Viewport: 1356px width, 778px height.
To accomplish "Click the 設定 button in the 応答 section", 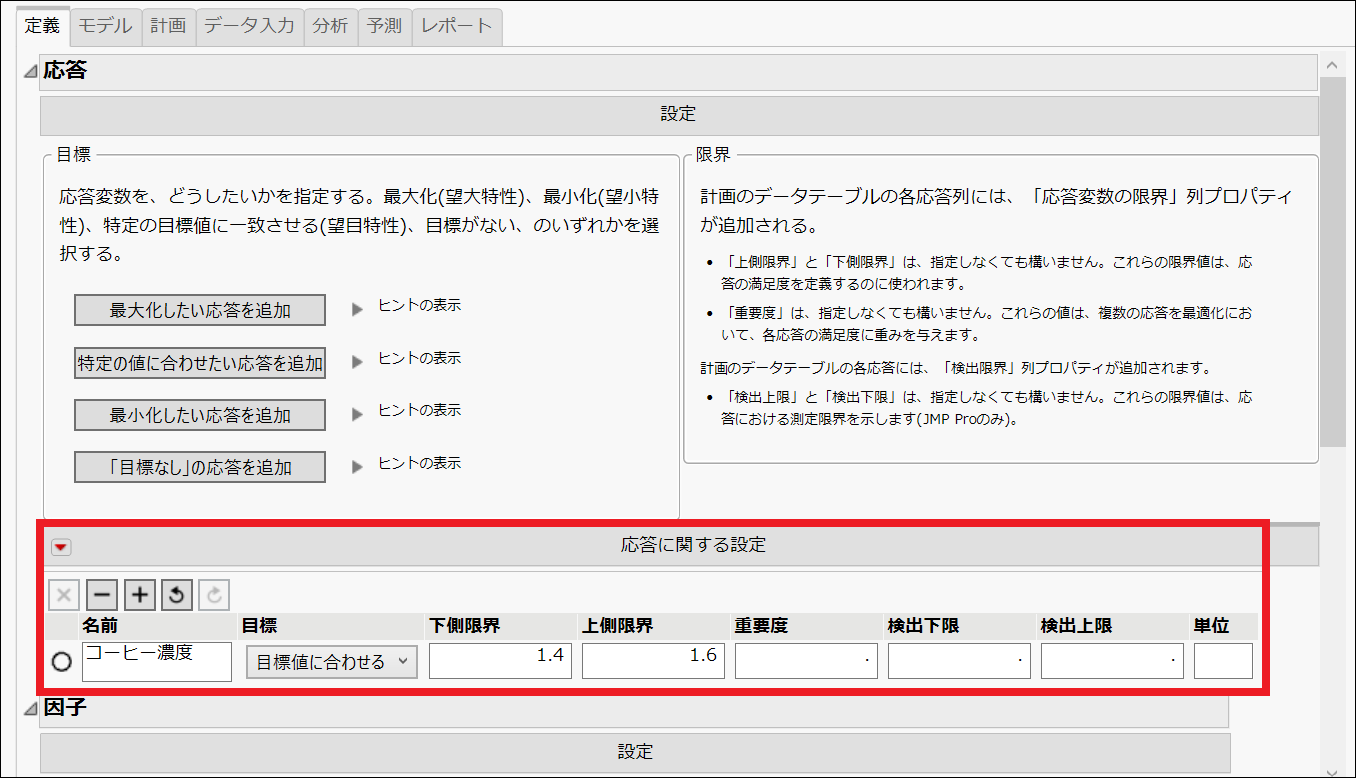I will click(x=678, y=113).
